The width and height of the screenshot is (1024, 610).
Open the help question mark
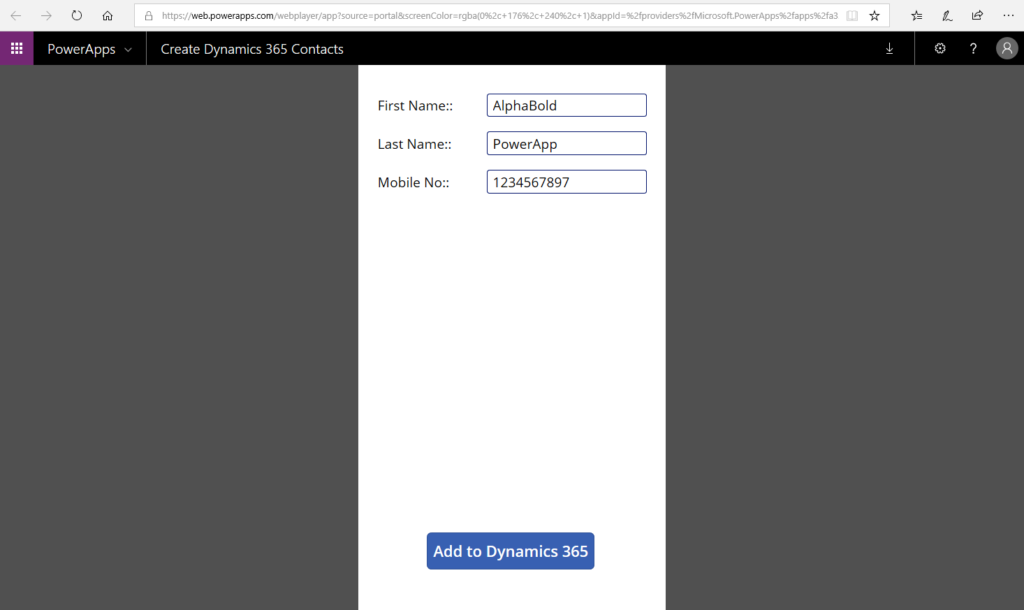coord(973,48)
